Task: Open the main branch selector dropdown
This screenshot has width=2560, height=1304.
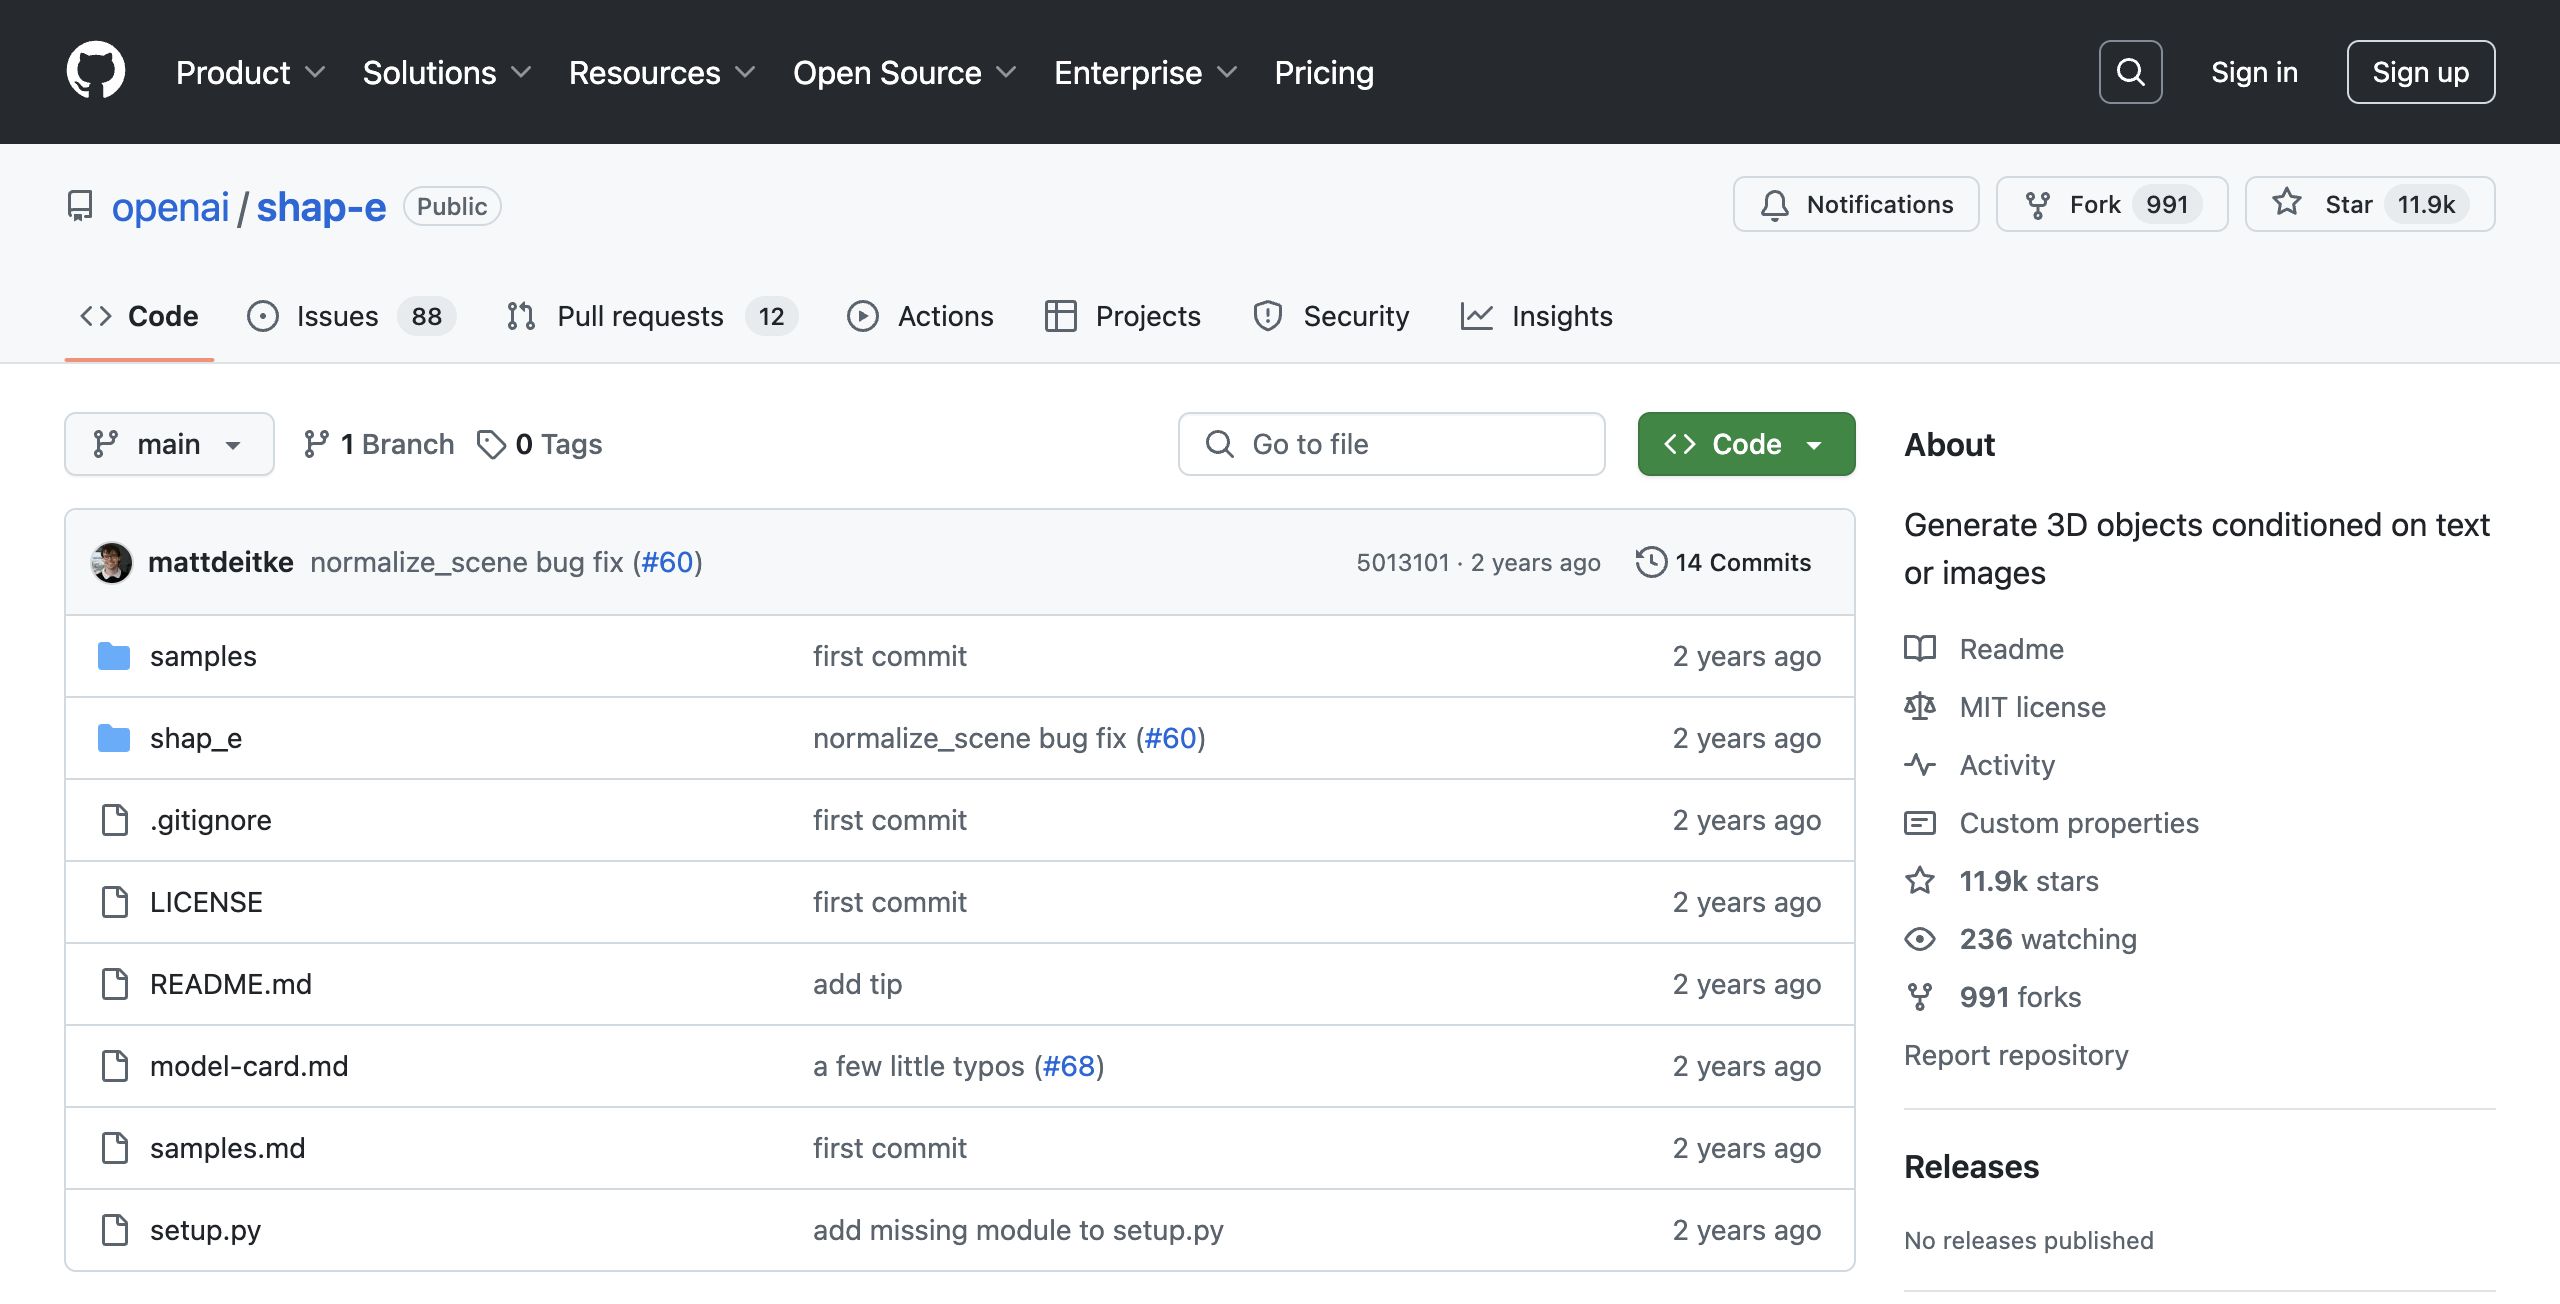Action: tap(169, 444)
